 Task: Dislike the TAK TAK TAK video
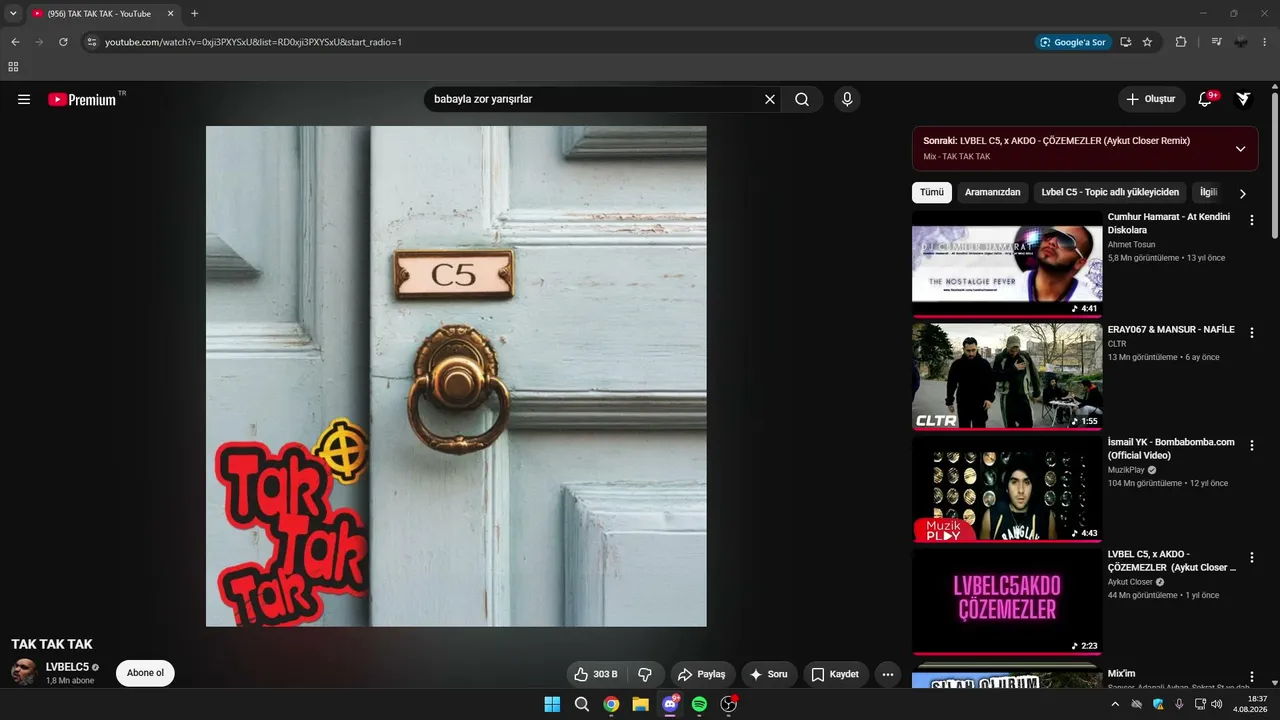645,674
